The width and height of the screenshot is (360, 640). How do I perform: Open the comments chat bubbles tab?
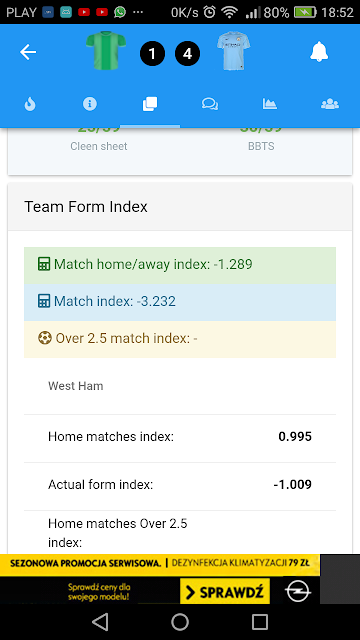[210, 104]
